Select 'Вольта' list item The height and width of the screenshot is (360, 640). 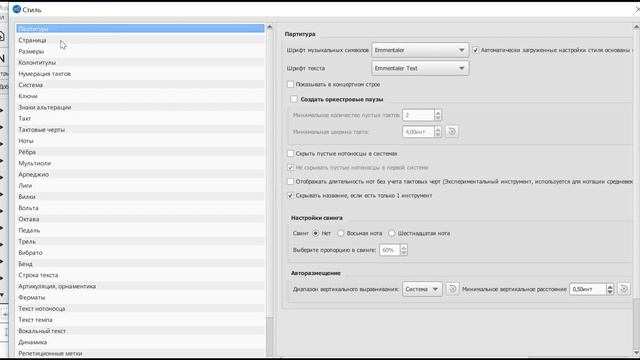(x=140, y=208)
